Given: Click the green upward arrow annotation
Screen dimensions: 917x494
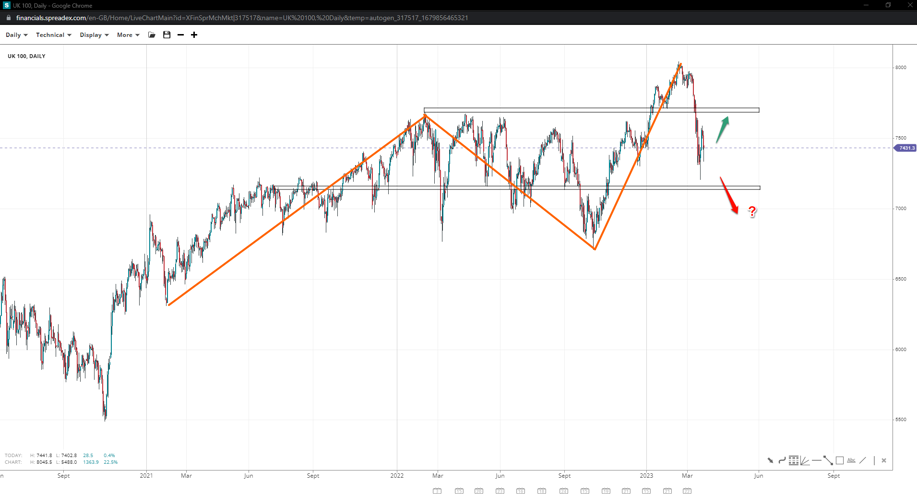Looking at the screenshot, I should [x=723, y=129].
